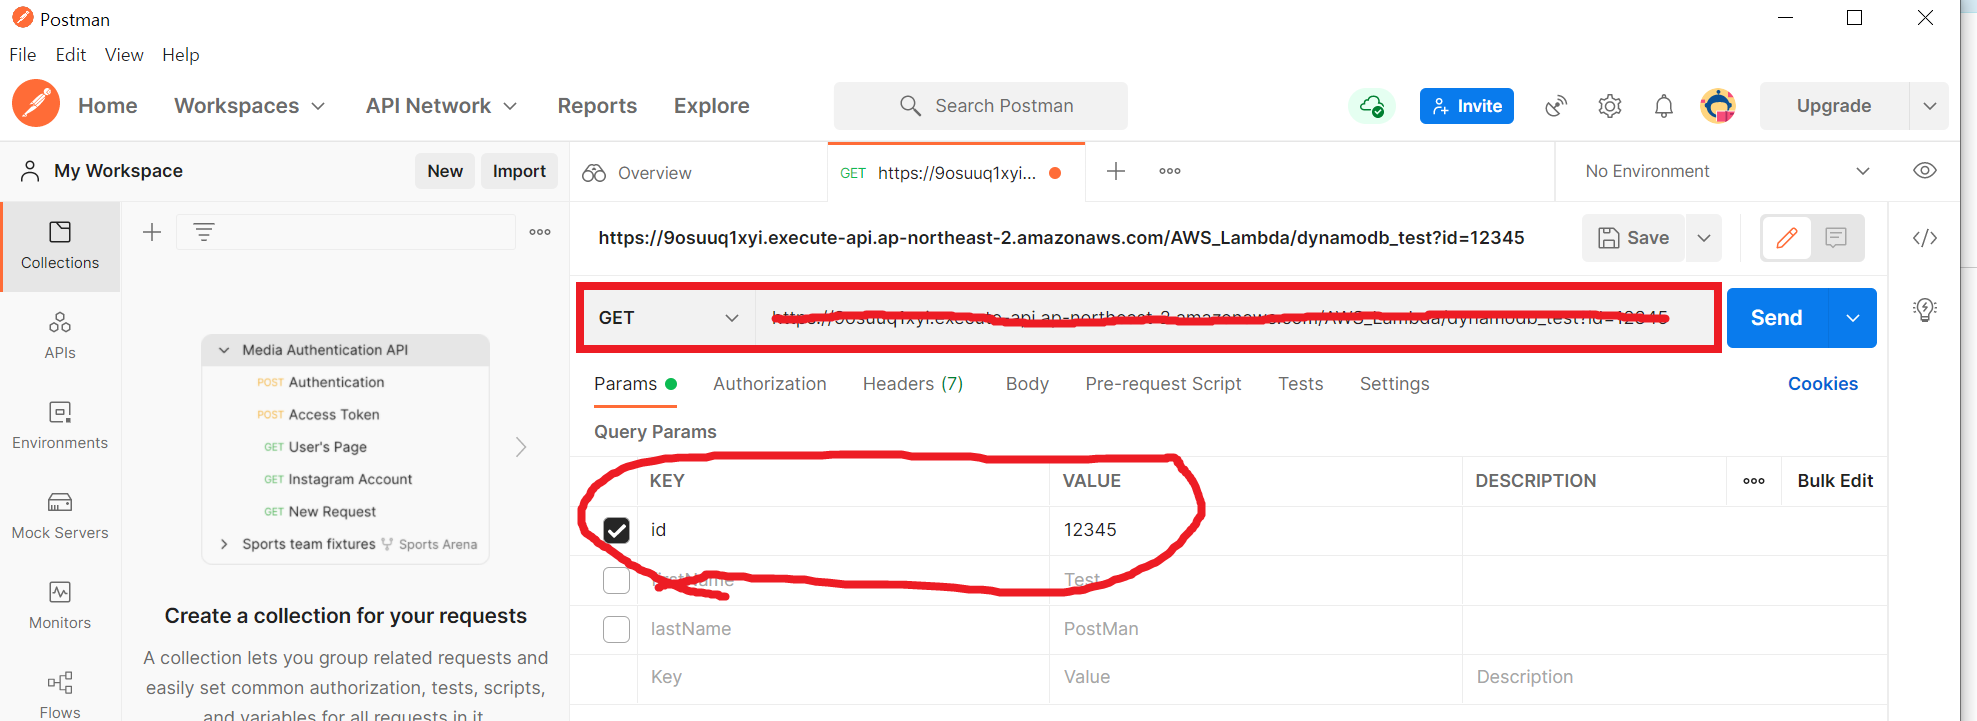Viewport: 1977px width, 721px height.
Task: Open the lightbulb info panel icon
Action: tap(1925, 310)
